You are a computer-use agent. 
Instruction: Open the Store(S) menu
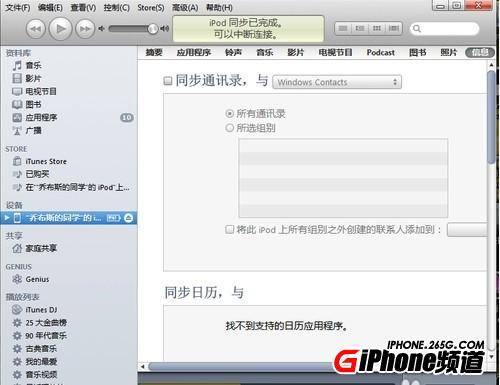click(151, 7)
